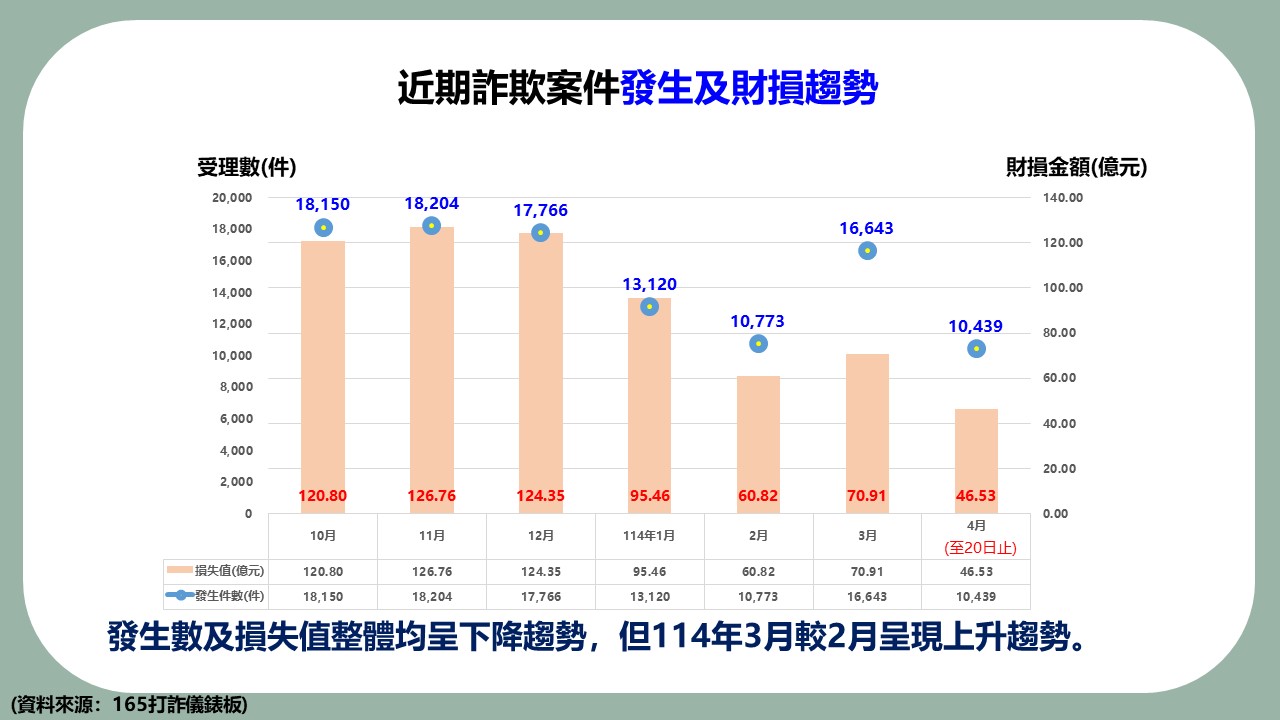Select the 13,120 marker for 114年1月
The width and height of the screenshot is (1280, 720).
click(650, 307)
